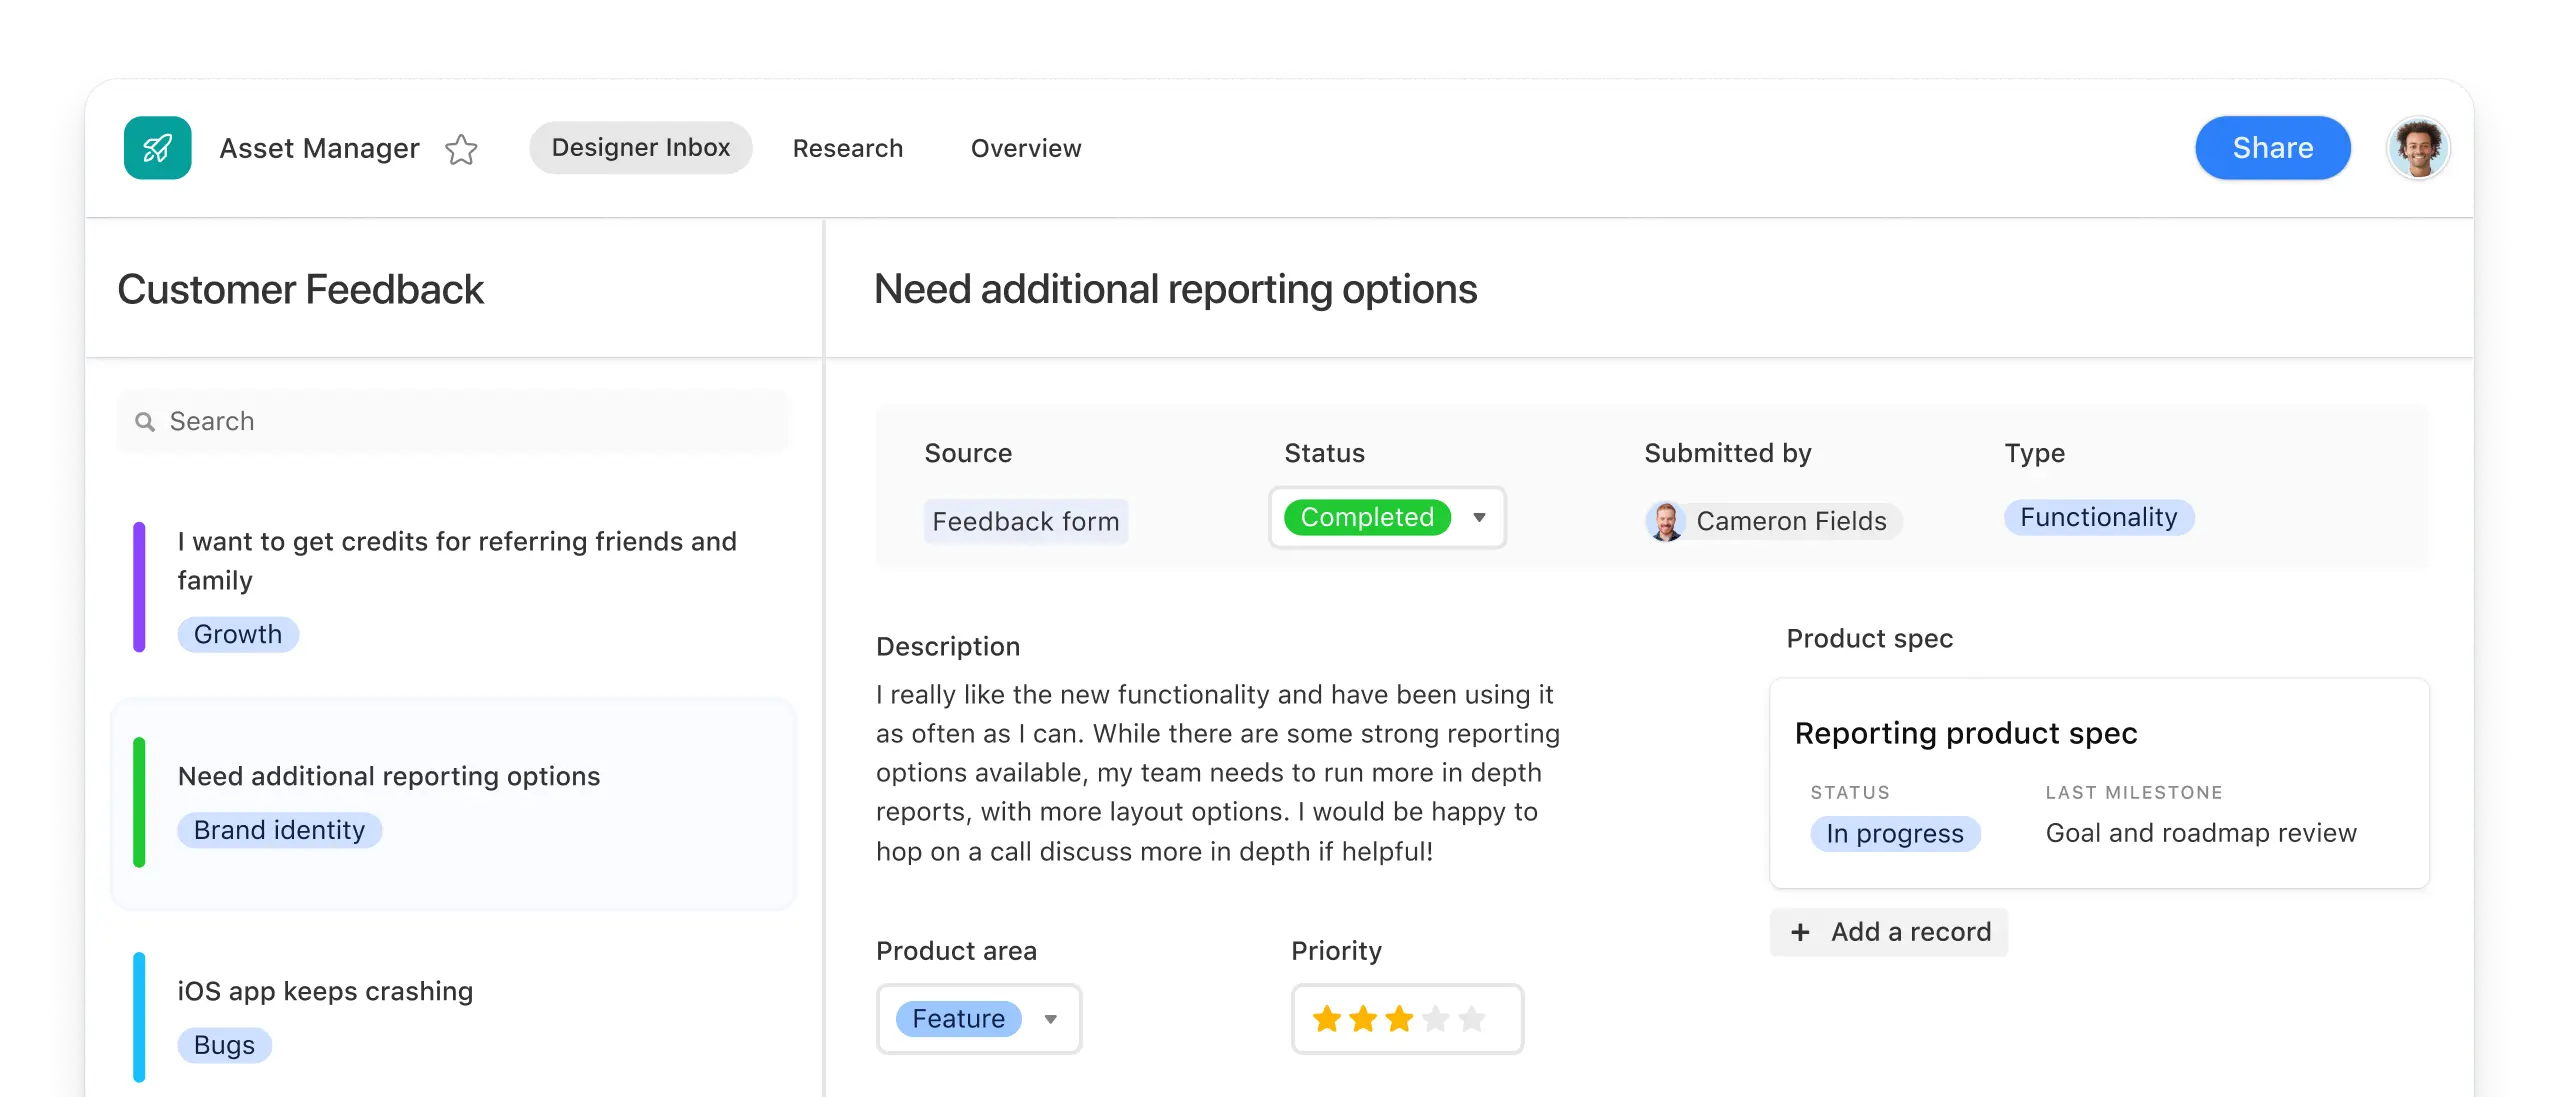
Task: Open the user profile avatar
Action: [x=2417, y=148]
